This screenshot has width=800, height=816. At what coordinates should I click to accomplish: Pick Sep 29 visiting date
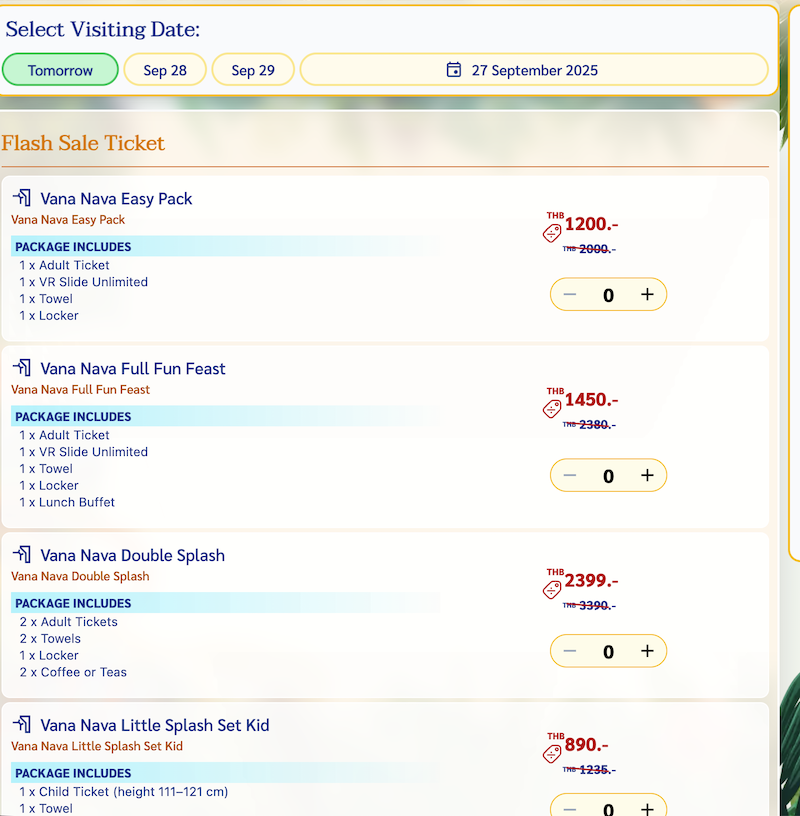point(253,70)
